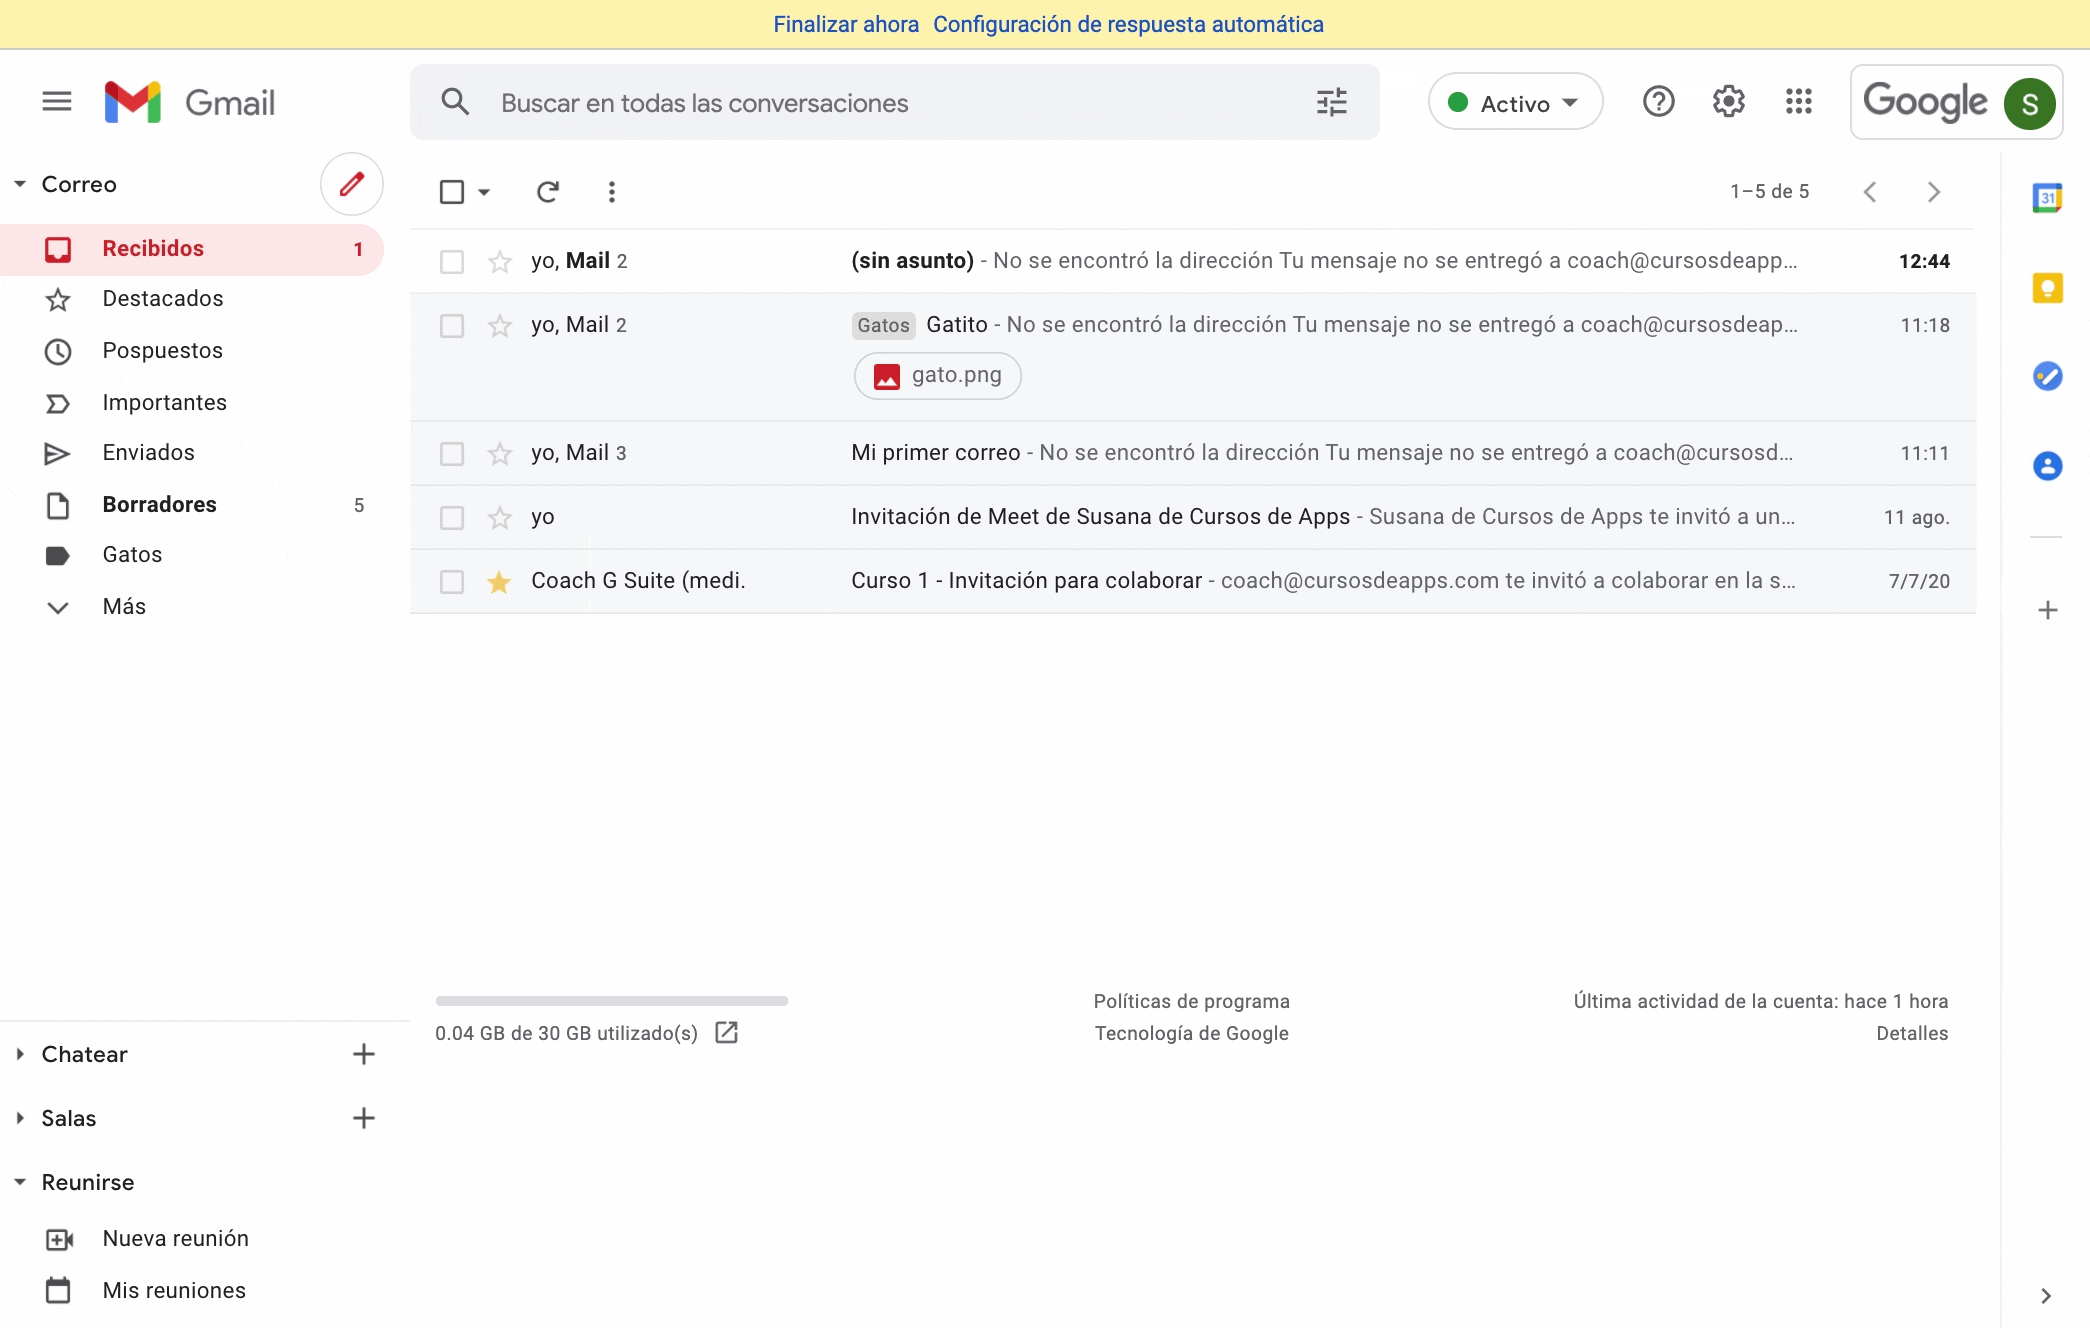
Task: Compose a new email with the pencil button
Action: point(351,184)
